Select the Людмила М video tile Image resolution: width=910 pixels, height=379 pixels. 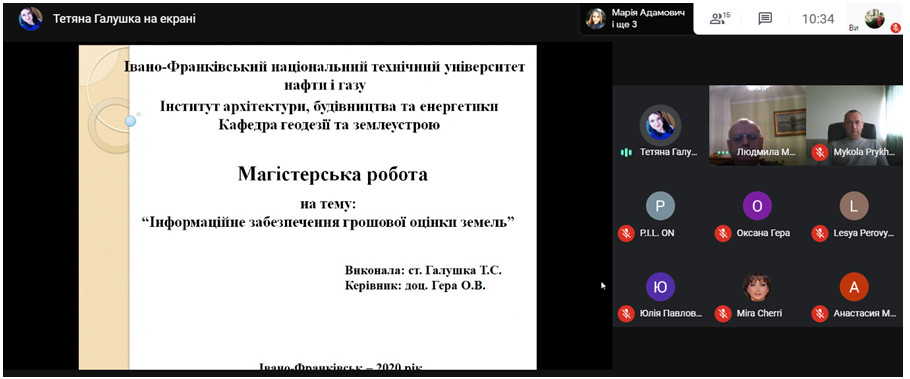click(757, 125)
